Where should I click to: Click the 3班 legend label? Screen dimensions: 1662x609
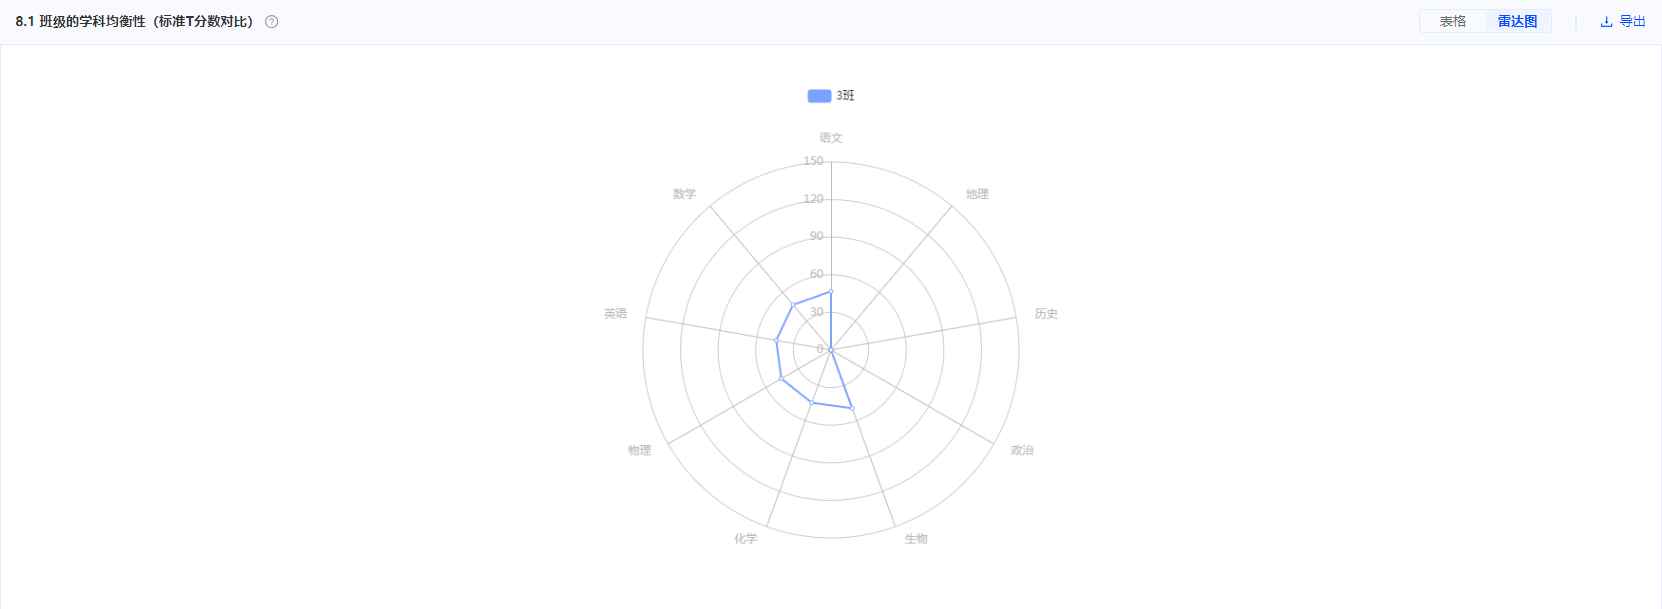pos(846,96)
